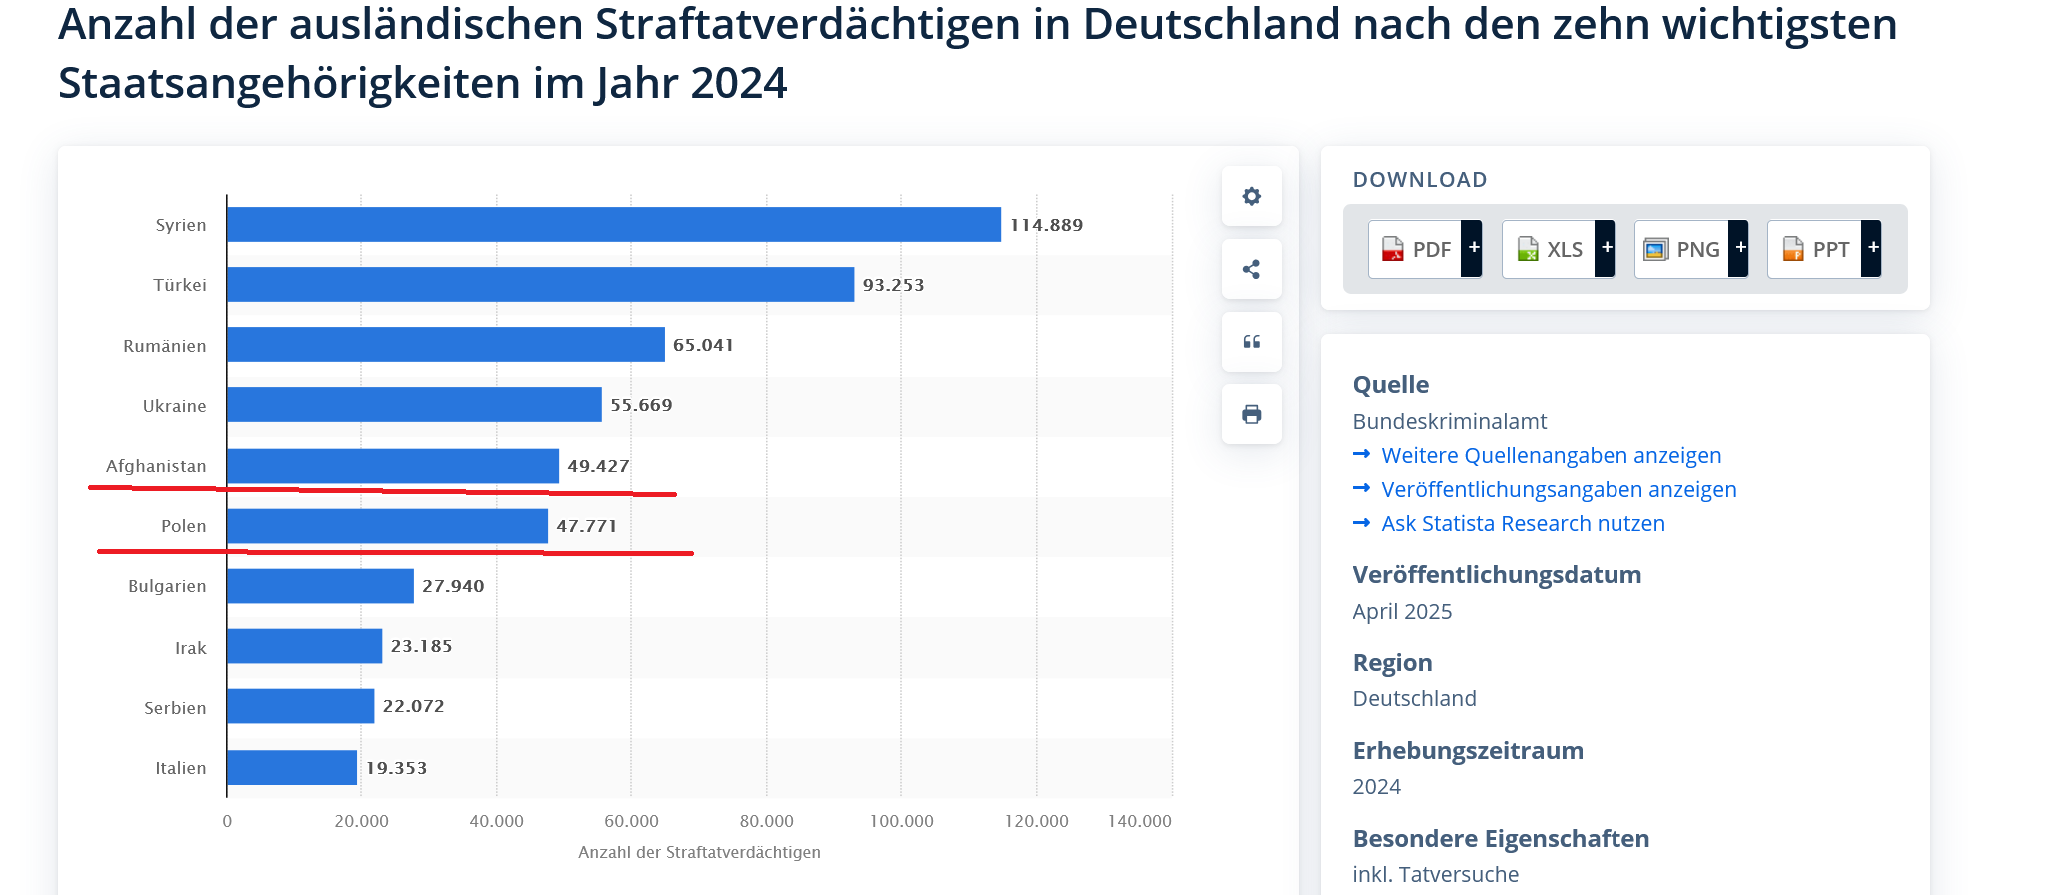The height and width of the screenshot is (895, 2066).
Task: Click the value label '93.253'
Action: coord(893,285)
